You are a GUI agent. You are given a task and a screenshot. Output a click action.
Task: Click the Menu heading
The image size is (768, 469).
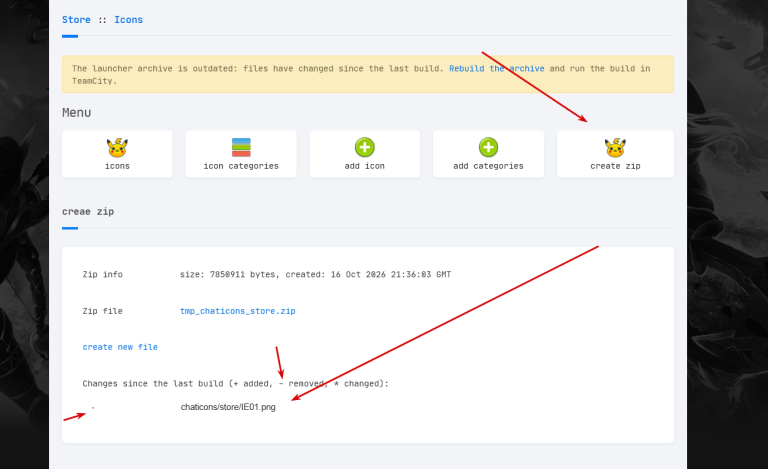click(x=76, y=113)
